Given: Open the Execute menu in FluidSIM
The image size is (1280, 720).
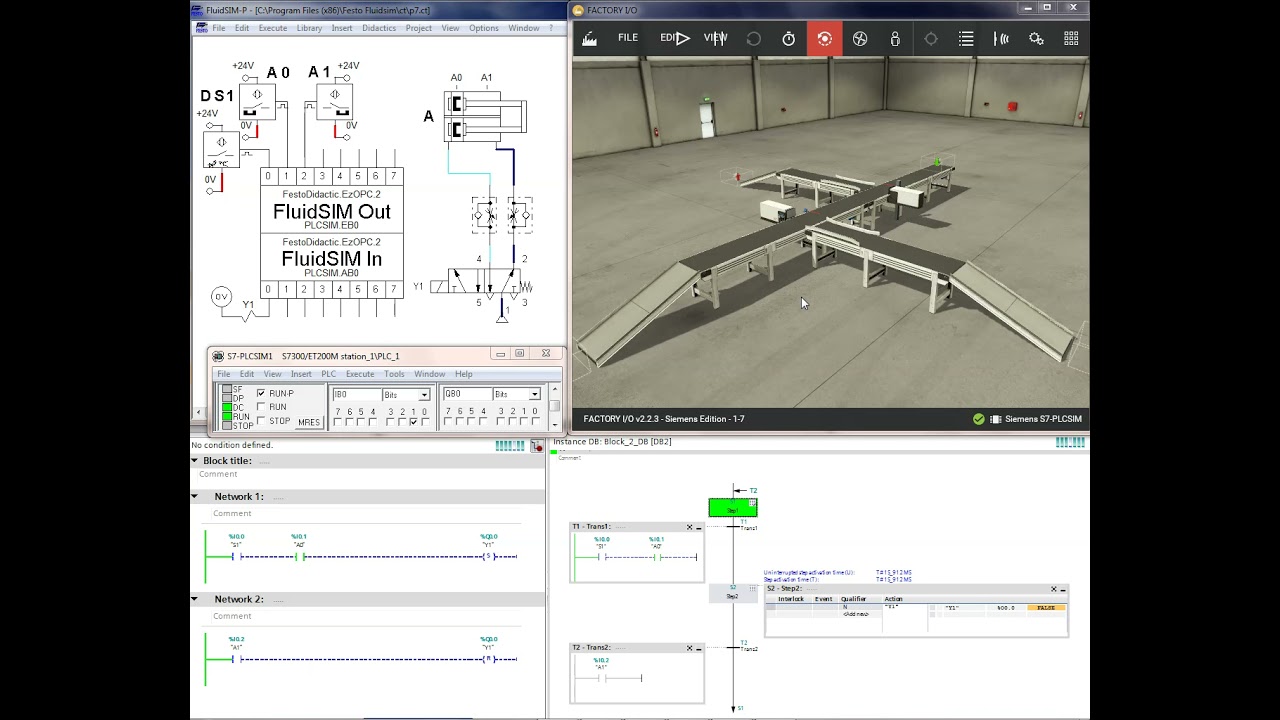Looking at the screenshot, I should coord(273,28).
